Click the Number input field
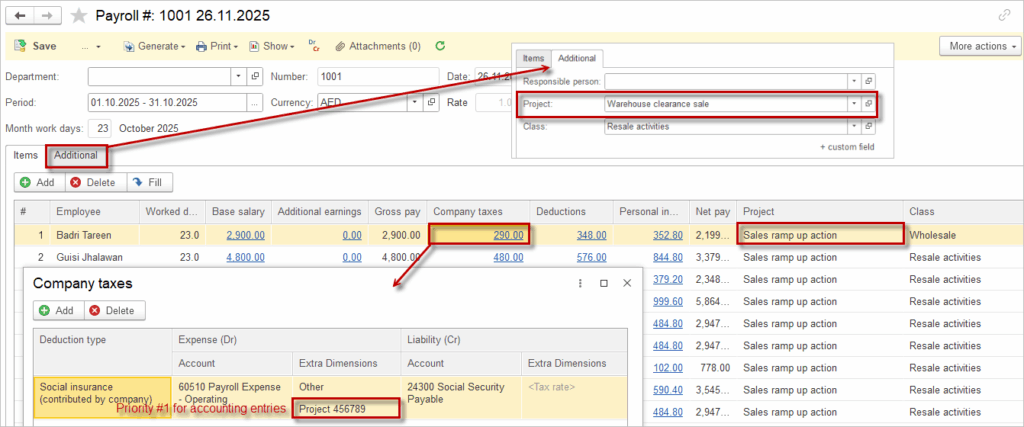Viewport: 1024px width, 427px height. [x=378, y=76]
